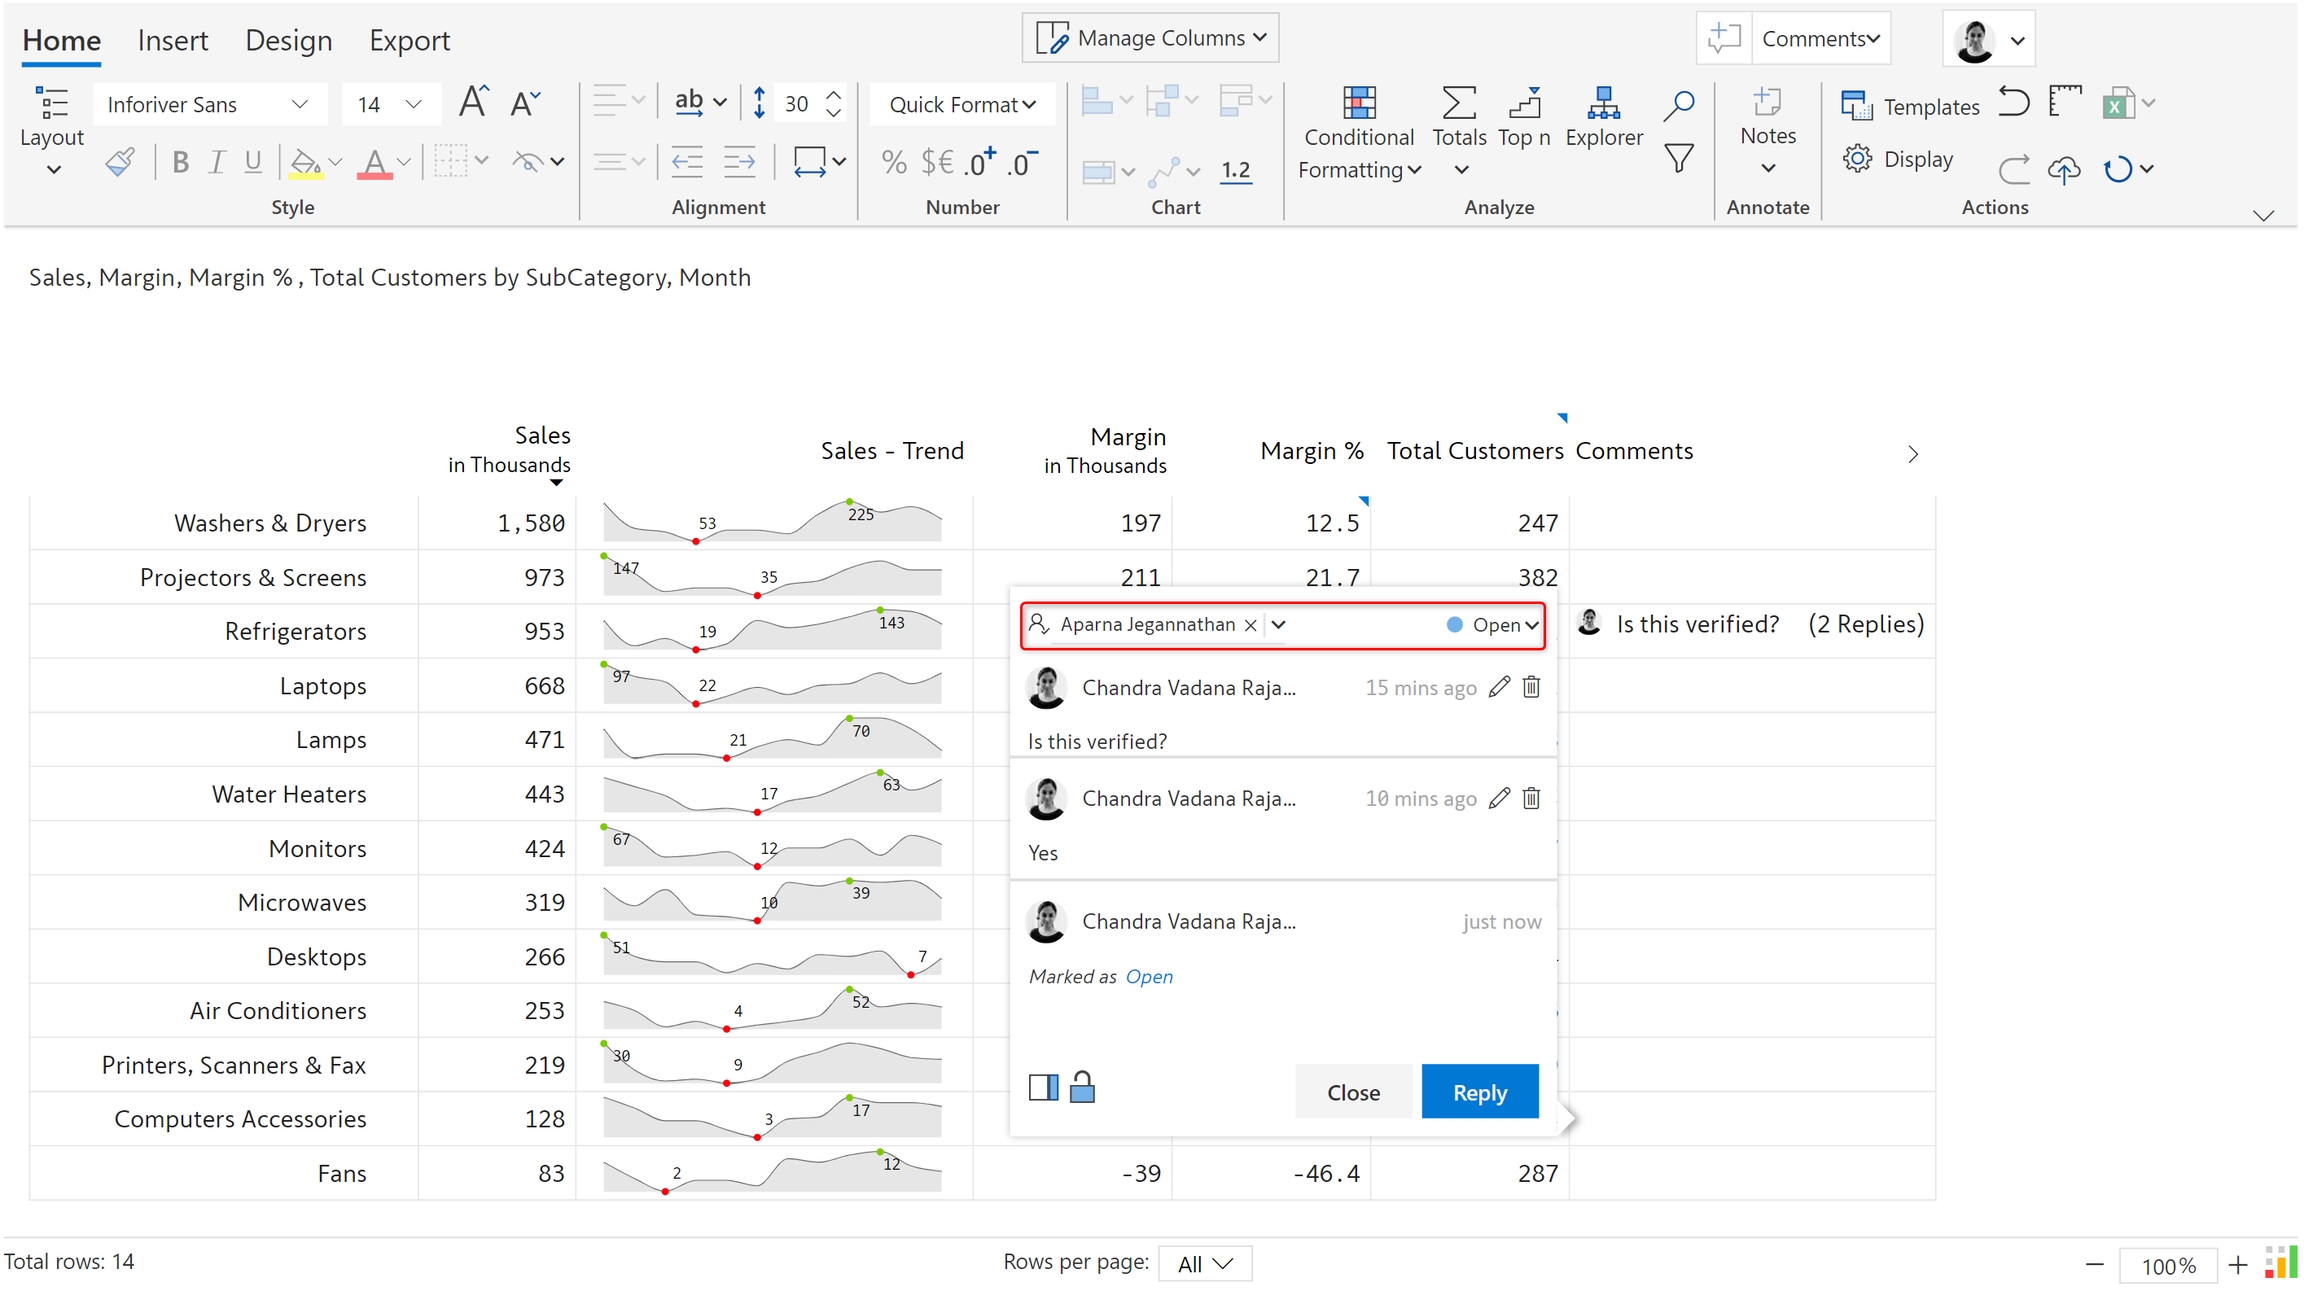Click the Reply button
This screenshot has height=1291, width=2304.
(x=1479, y=1092)
